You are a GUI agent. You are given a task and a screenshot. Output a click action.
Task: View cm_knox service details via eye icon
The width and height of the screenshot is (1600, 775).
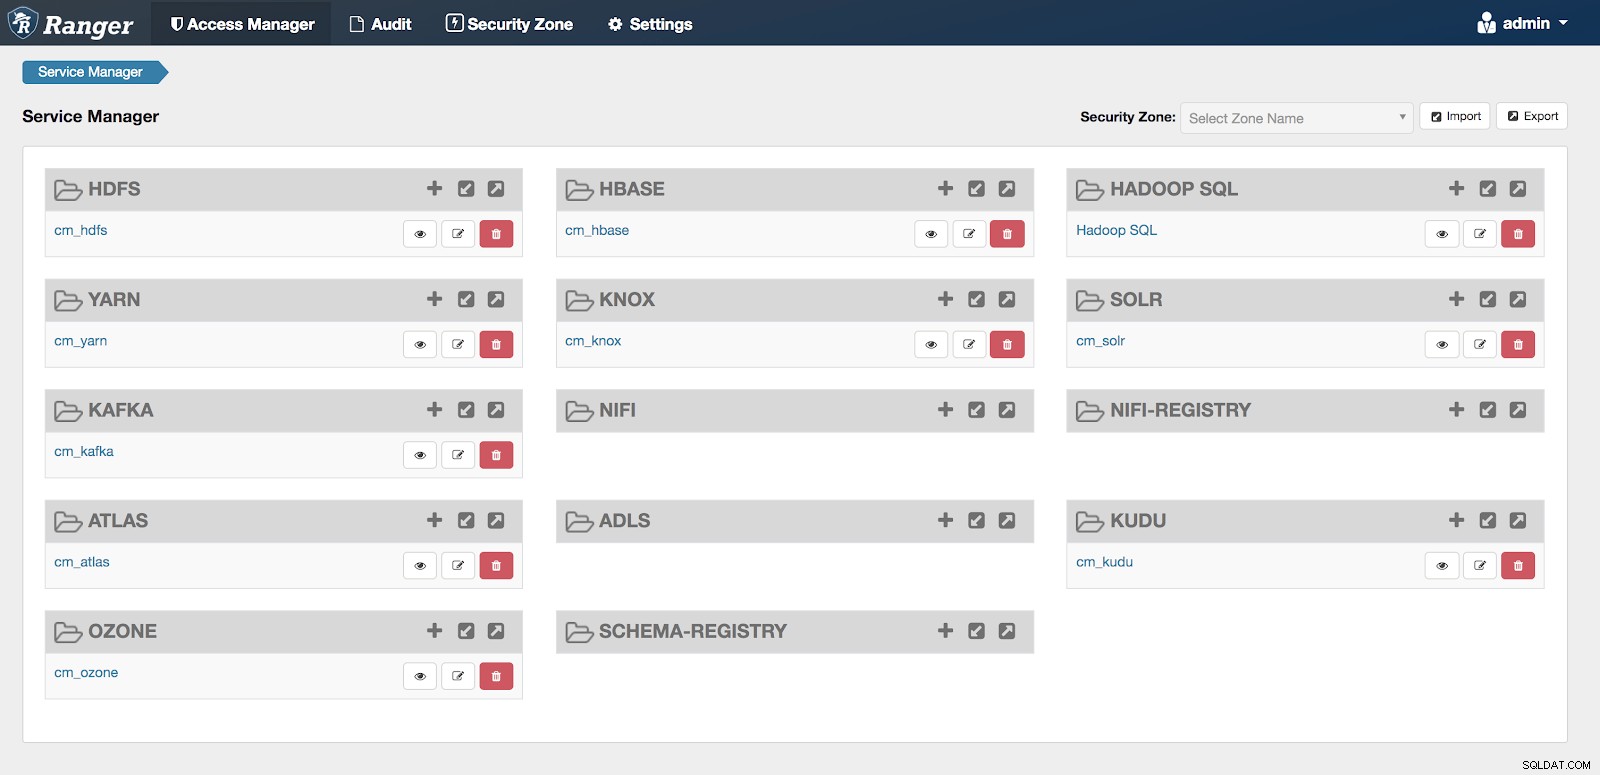click(931, 345)
